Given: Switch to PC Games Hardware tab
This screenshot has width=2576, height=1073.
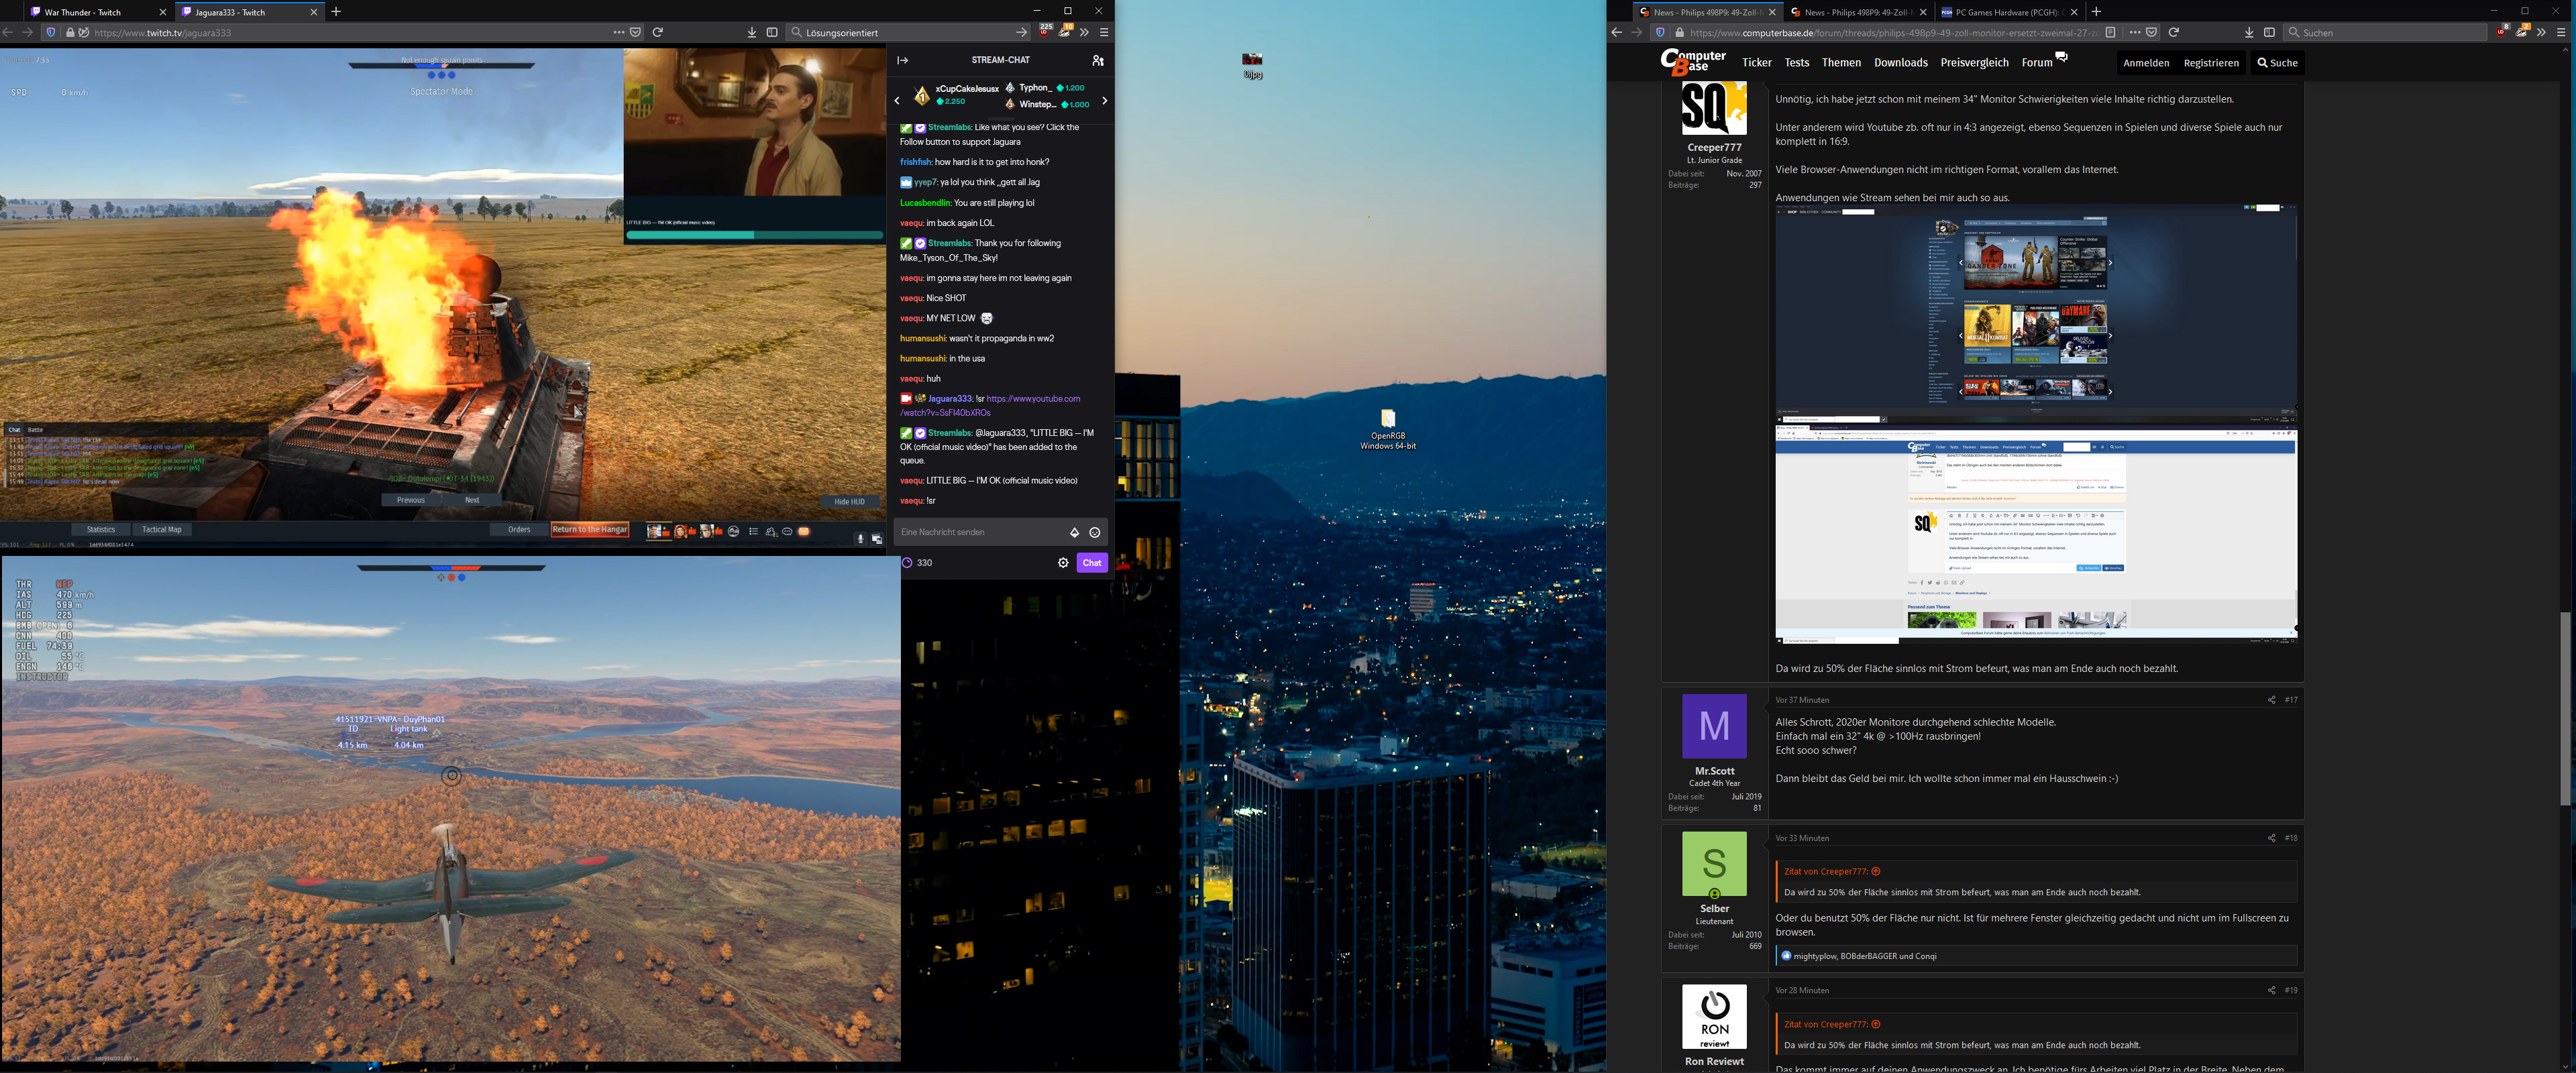Looking at the screenshot, I should (2004, 12).
